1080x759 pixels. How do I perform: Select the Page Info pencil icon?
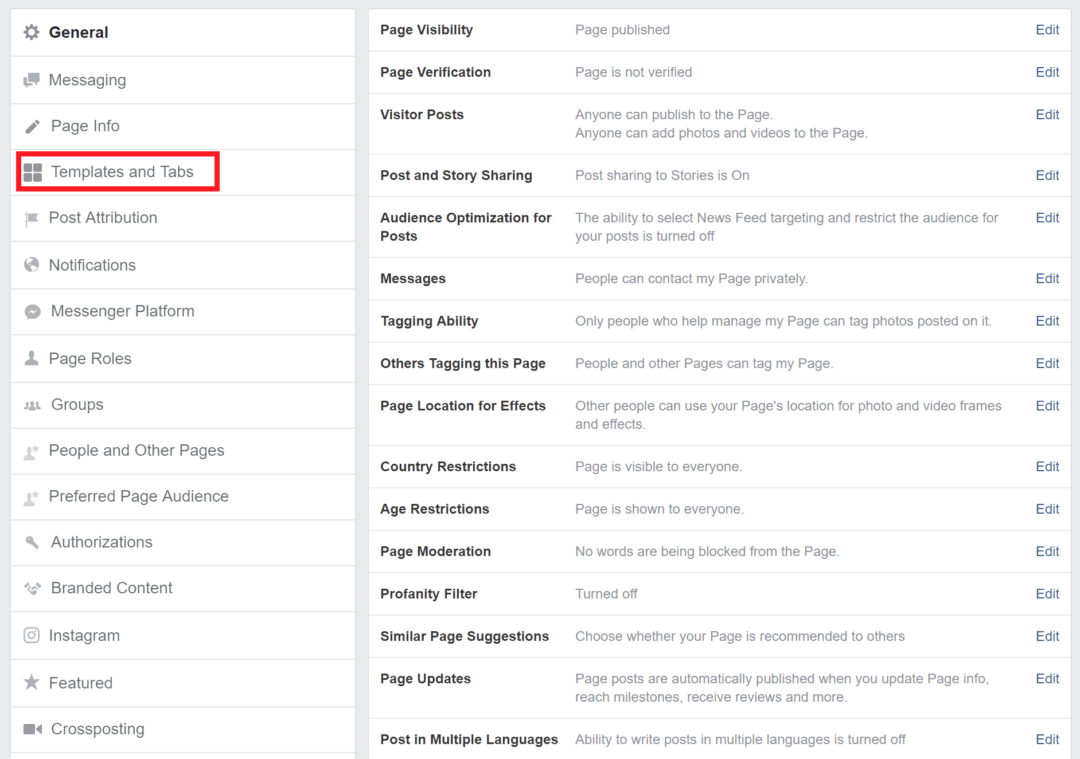[31, 126]
